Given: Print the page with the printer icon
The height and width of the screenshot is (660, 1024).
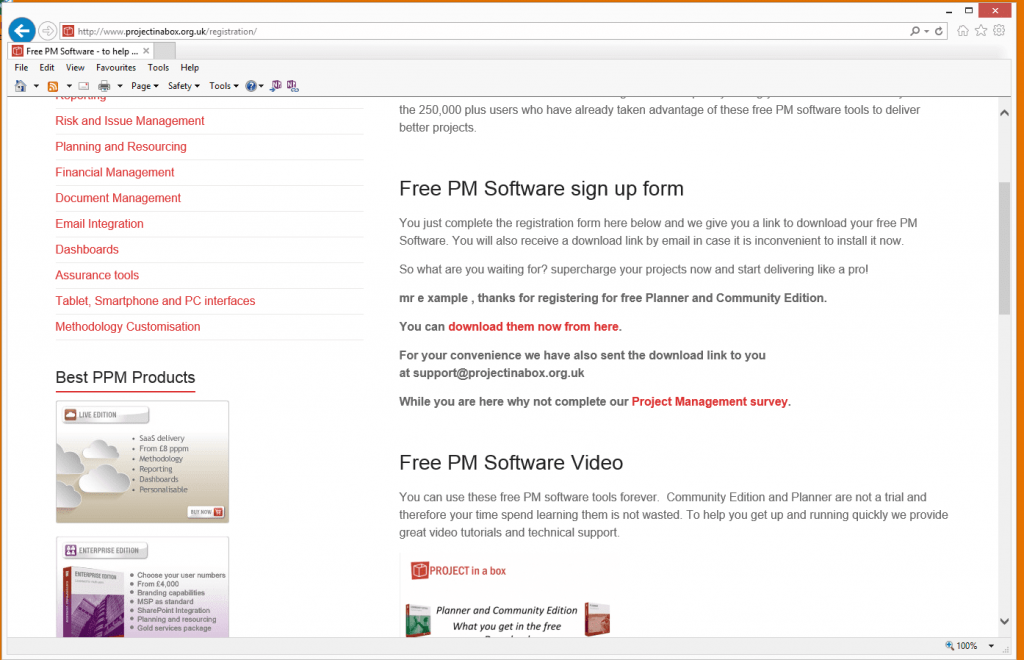Looking at the screenshot, I should tap(104, 86).
